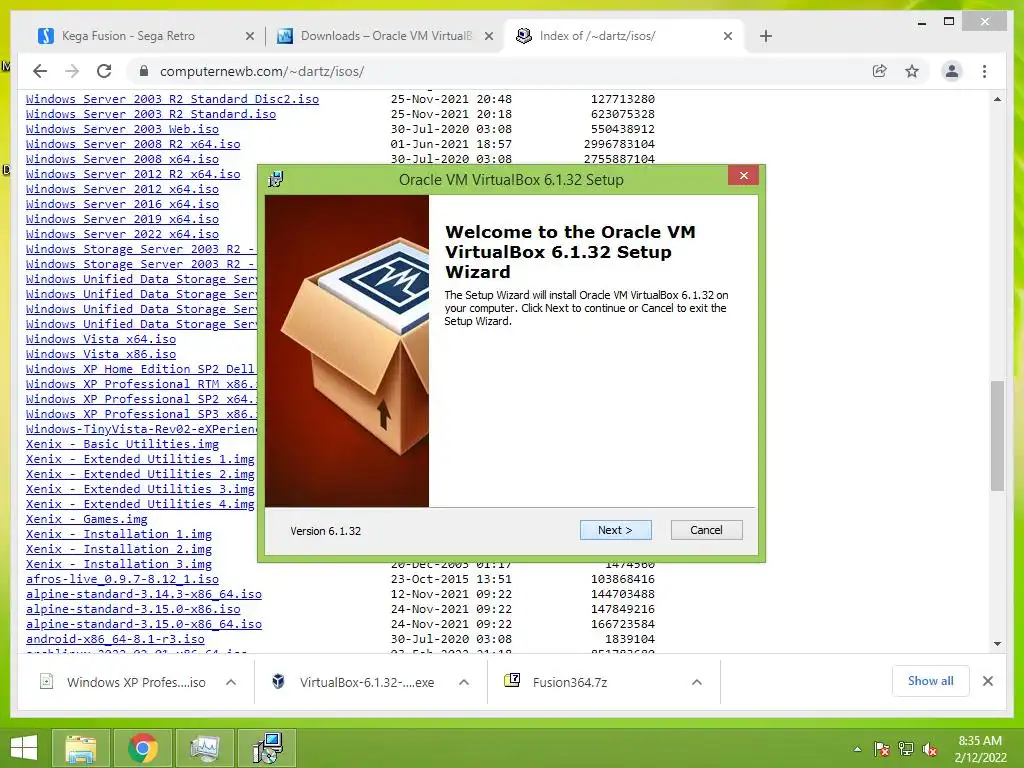Open android-x86_64-8.1-r3.iso link
The height and width of the screenshot is (768, 1024).
115,640
